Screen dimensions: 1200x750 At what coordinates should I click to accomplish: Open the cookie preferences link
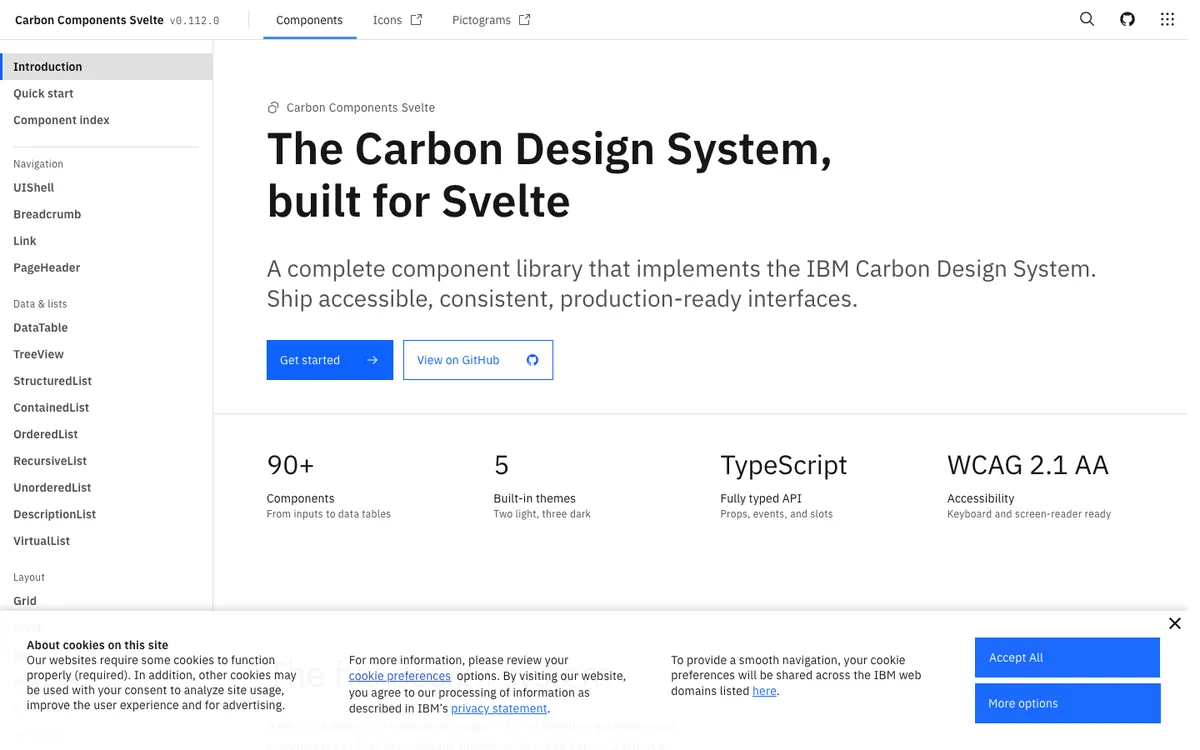click(400, 676)
